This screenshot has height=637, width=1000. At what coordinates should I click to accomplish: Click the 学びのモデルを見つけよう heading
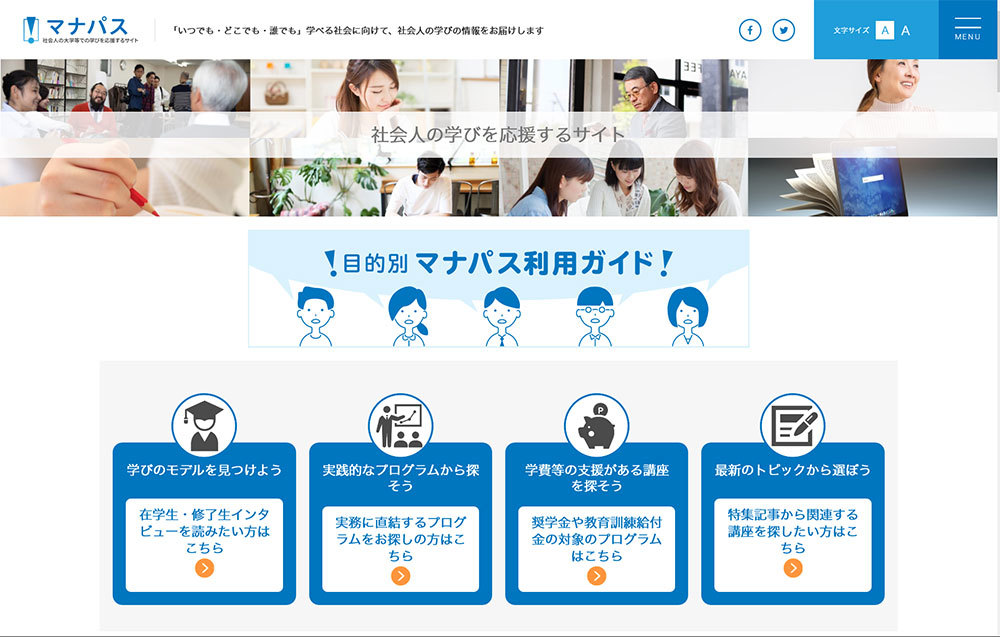[x=204, y=470]
